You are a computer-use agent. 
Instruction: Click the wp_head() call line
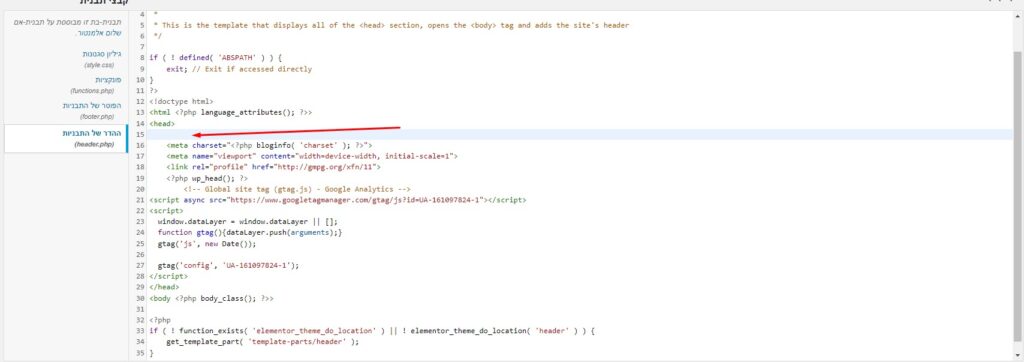[x=207, y=178]
